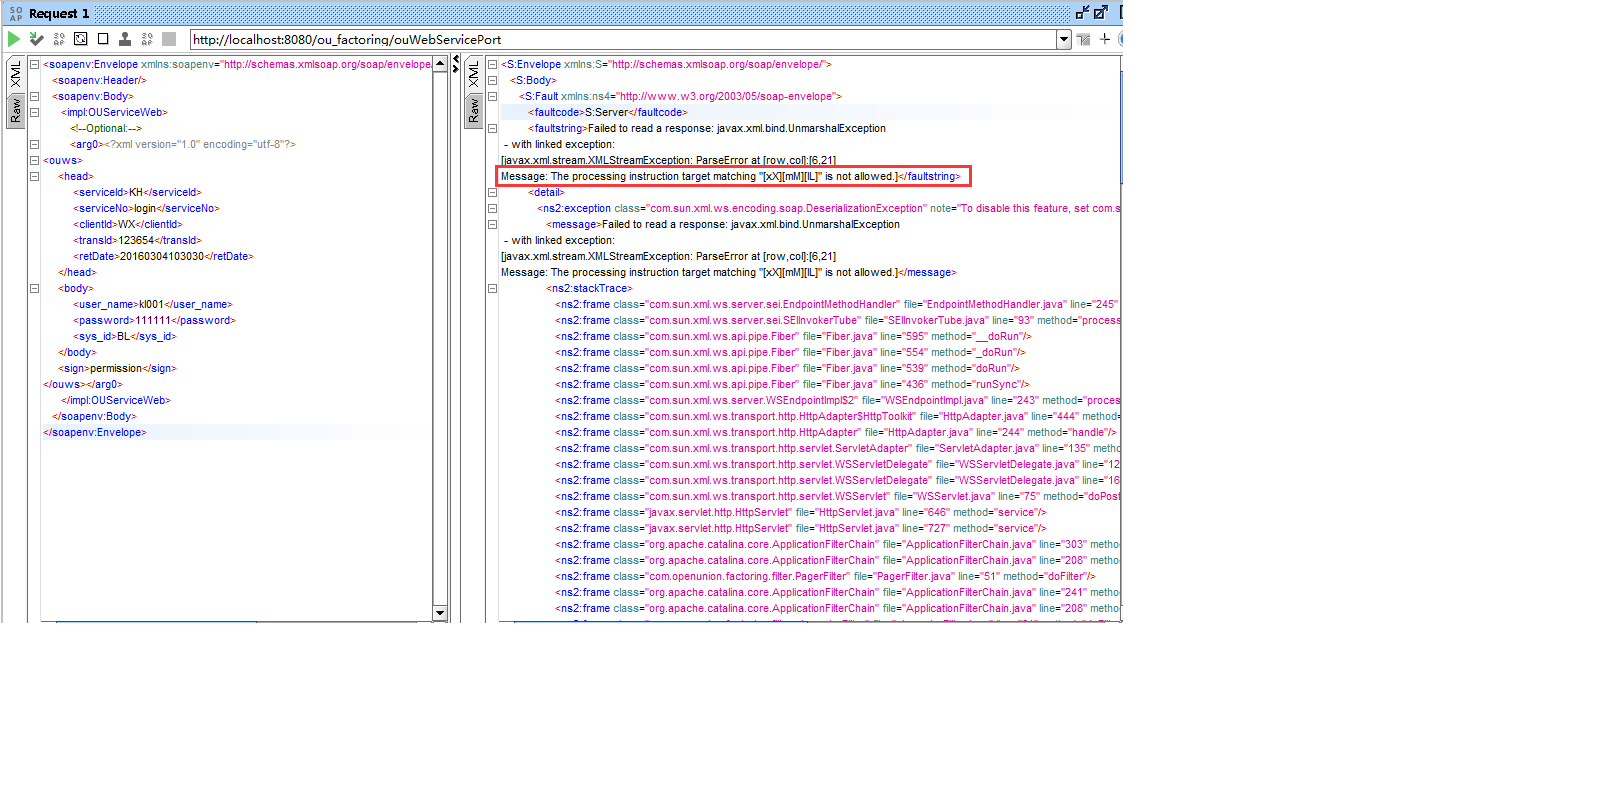Click the sys_id BL line
Screen dimensions: 1600x798
(x=125, y=336)
